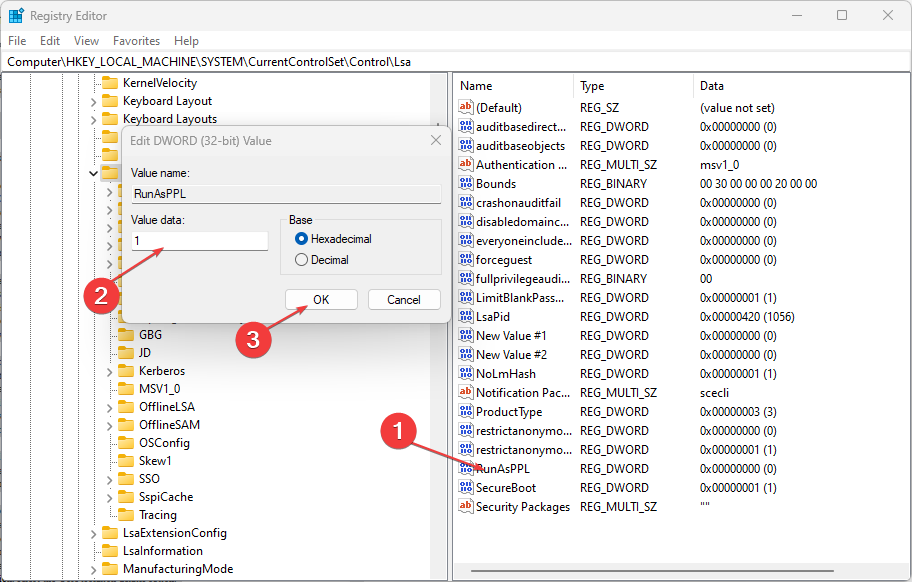
Task: Click the Value data text field
Action: (x=200, y=241)
